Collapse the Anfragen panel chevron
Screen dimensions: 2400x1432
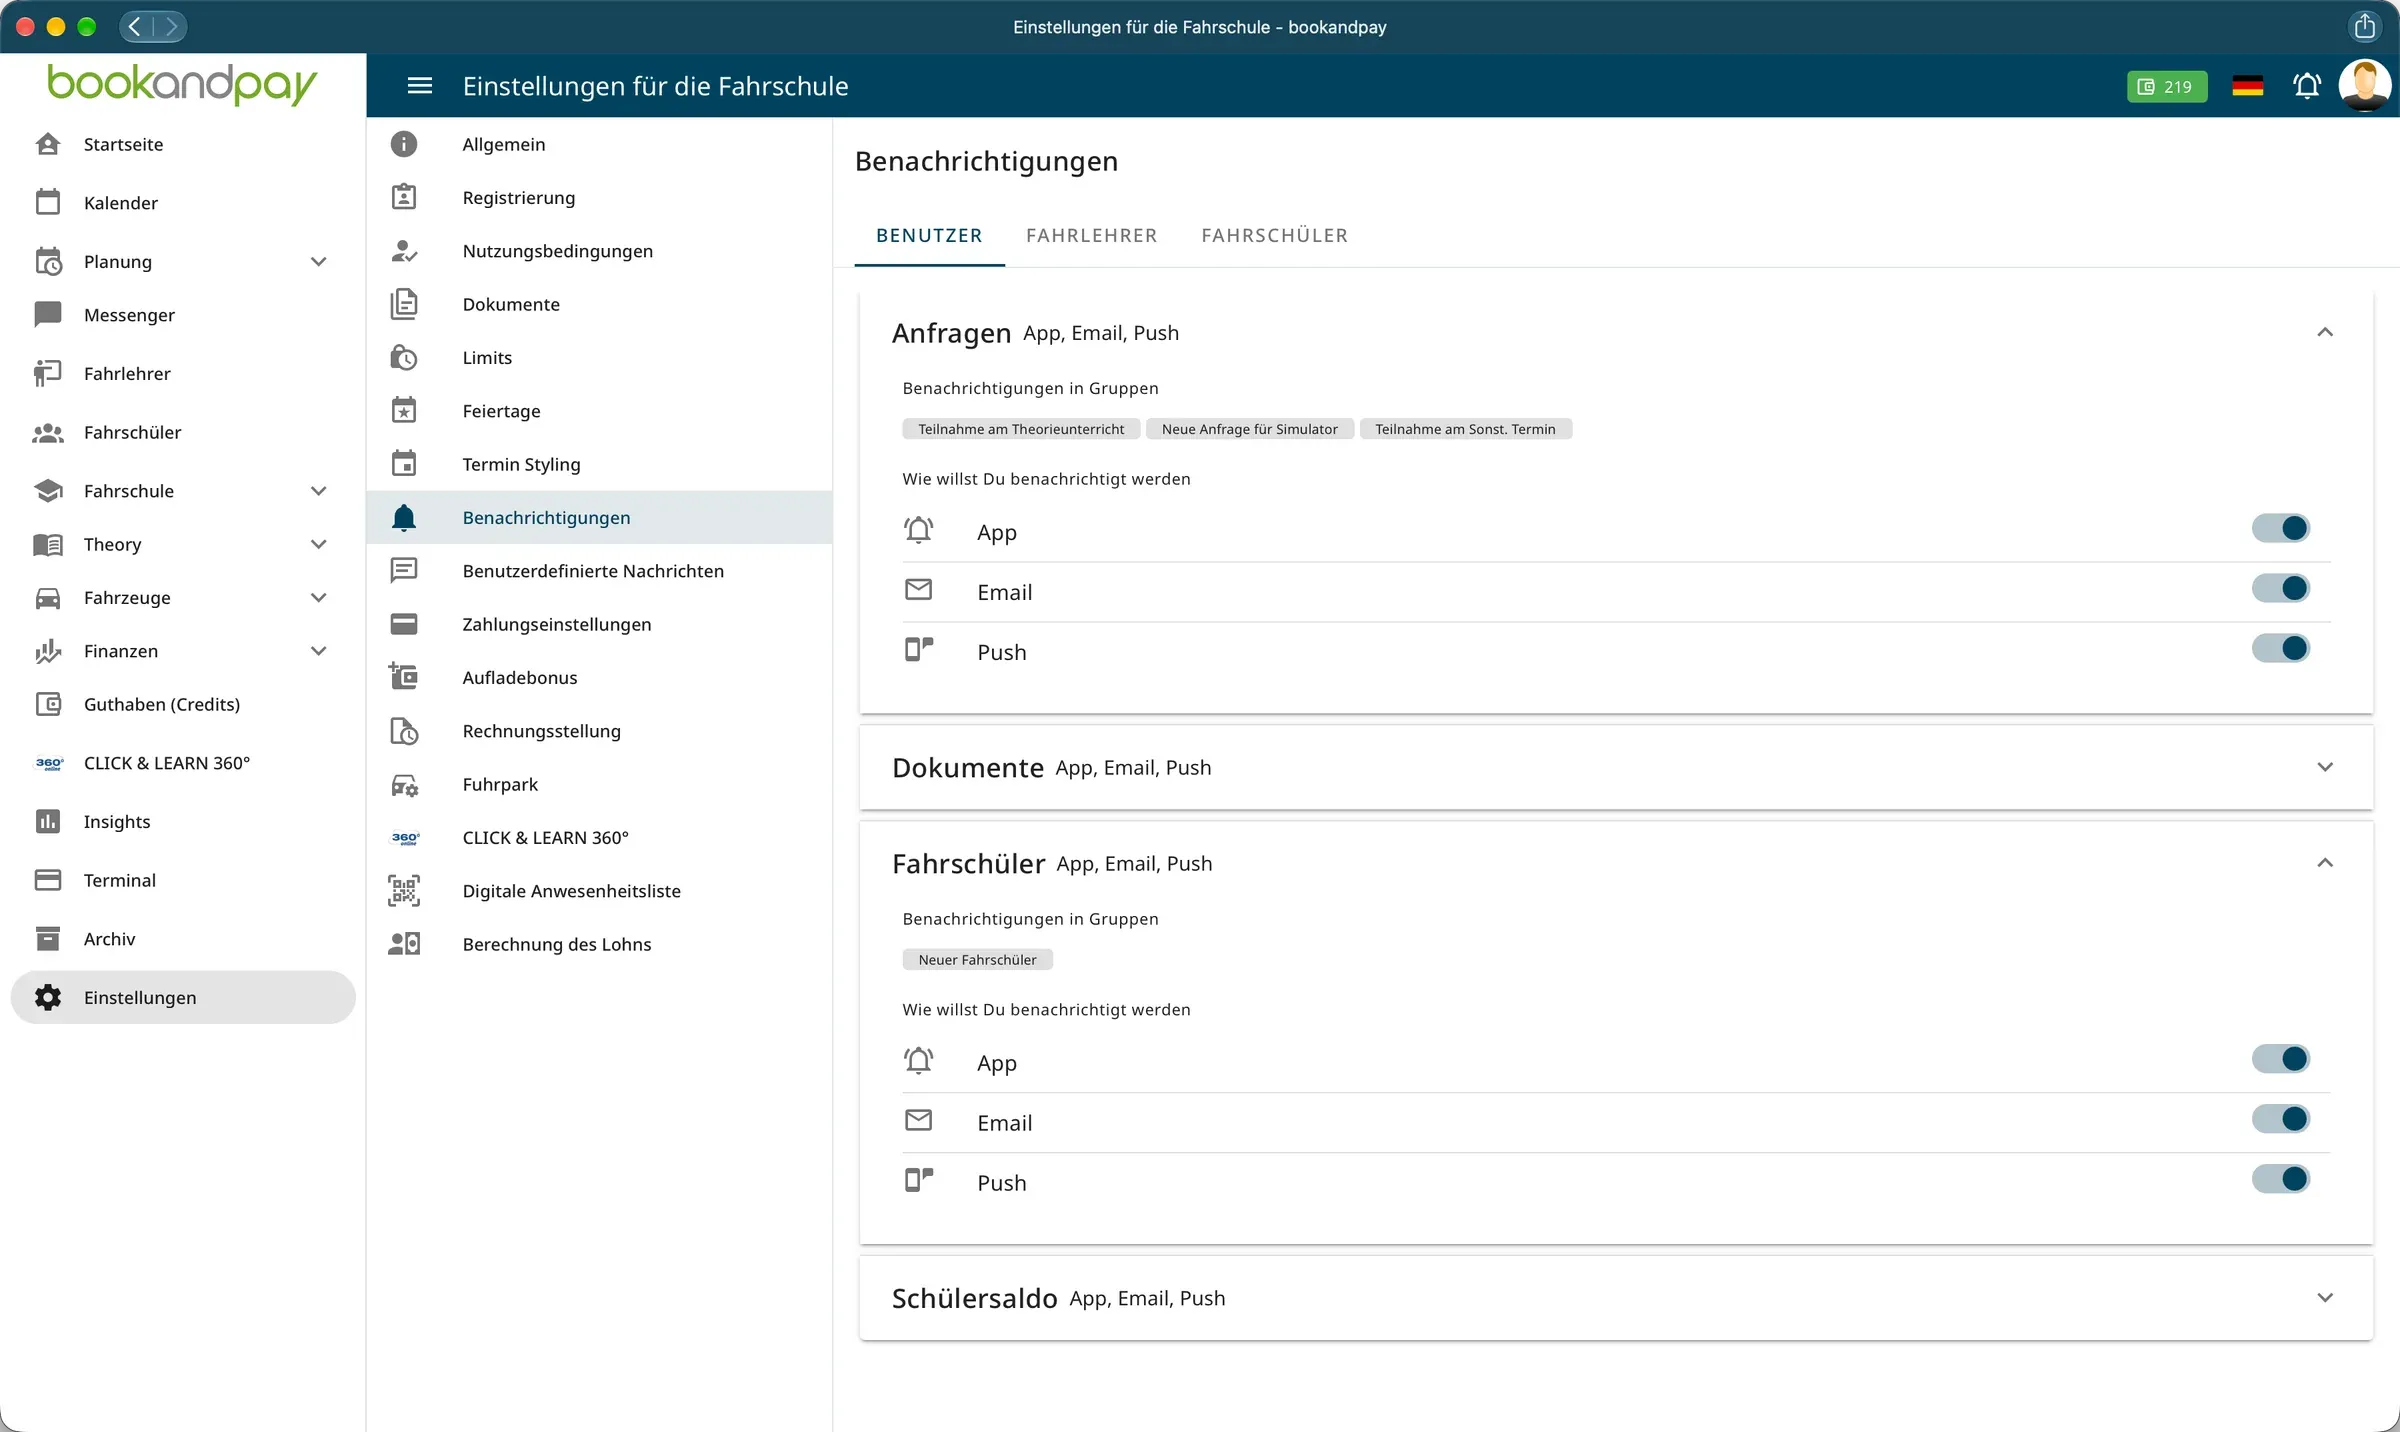point(2325,332)
